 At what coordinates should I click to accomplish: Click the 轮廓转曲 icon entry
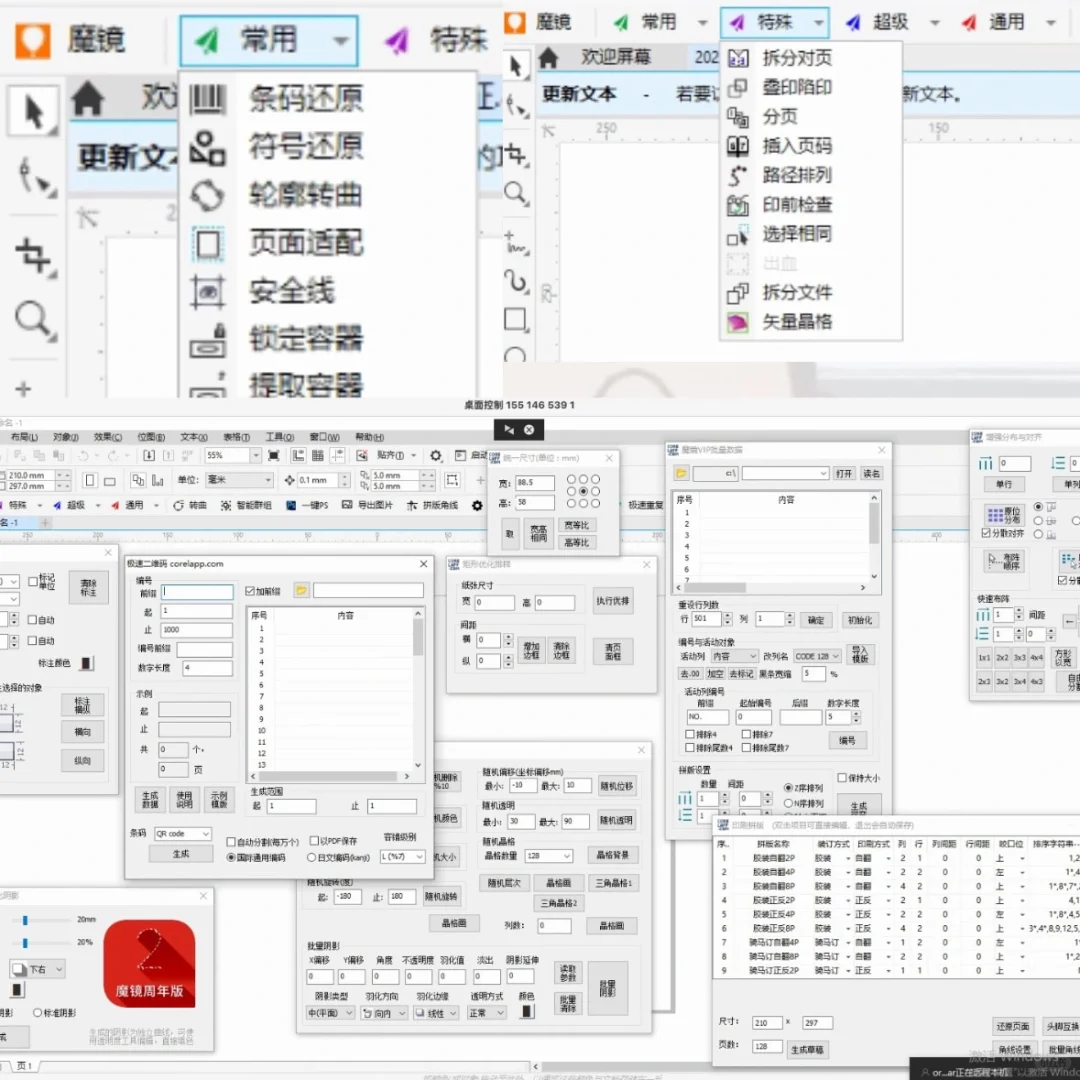207,195
